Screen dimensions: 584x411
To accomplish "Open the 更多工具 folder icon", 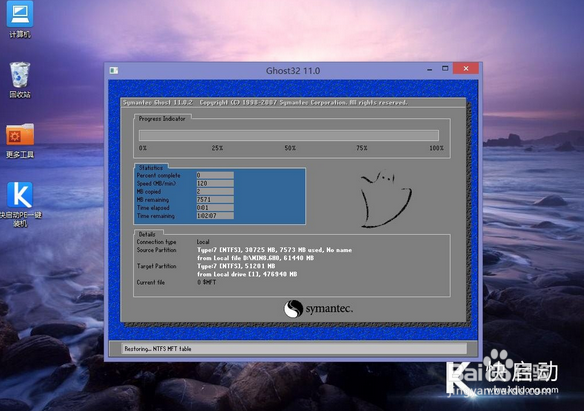I will (20, 141).
